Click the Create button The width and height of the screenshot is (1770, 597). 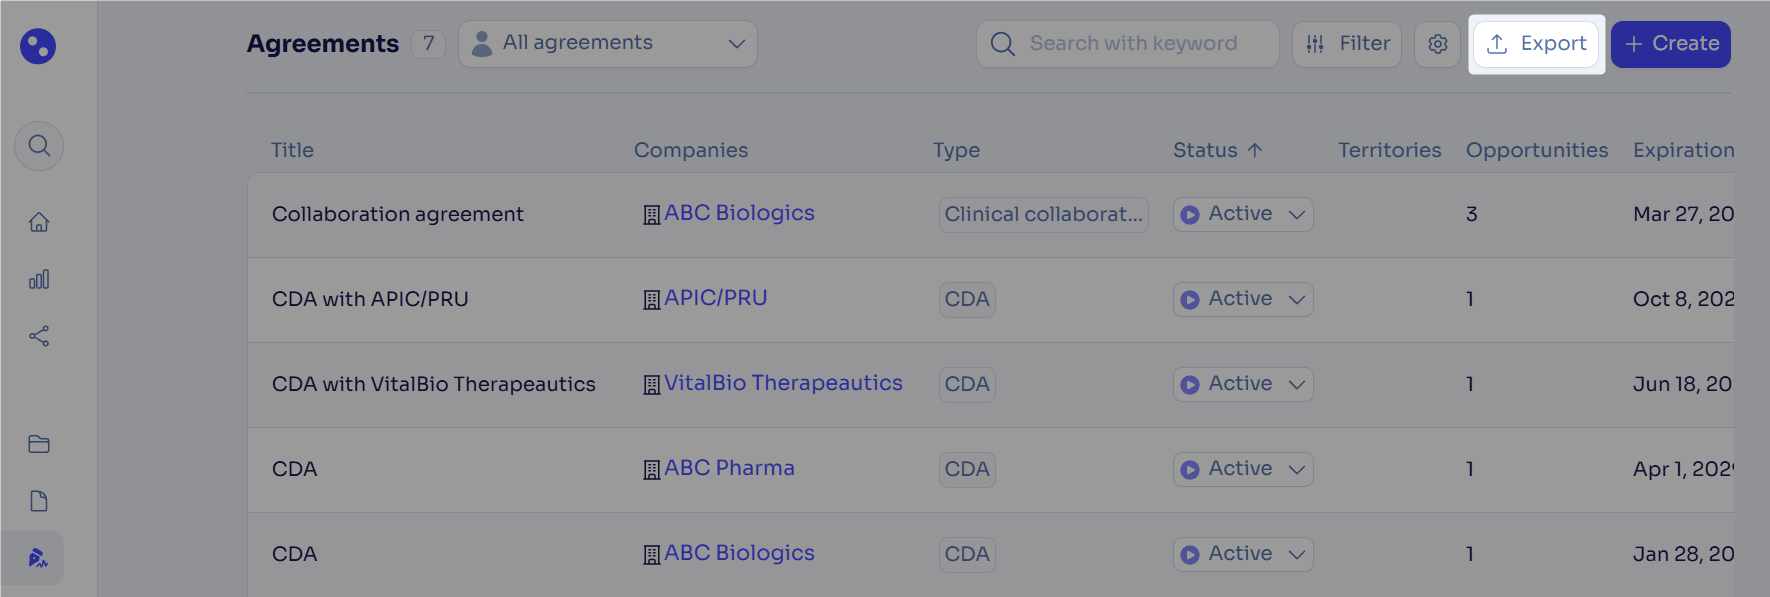point(1671,44)
